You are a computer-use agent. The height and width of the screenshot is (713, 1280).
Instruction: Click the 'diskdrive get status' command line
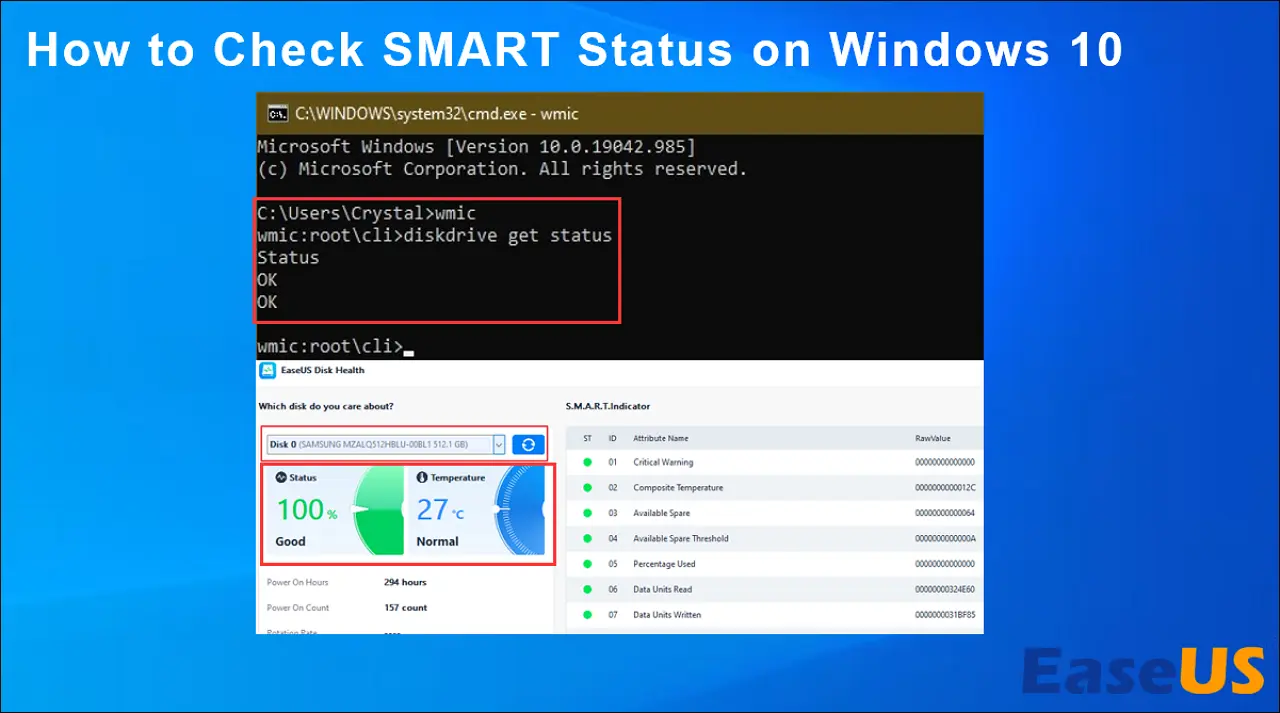point(434,236)
